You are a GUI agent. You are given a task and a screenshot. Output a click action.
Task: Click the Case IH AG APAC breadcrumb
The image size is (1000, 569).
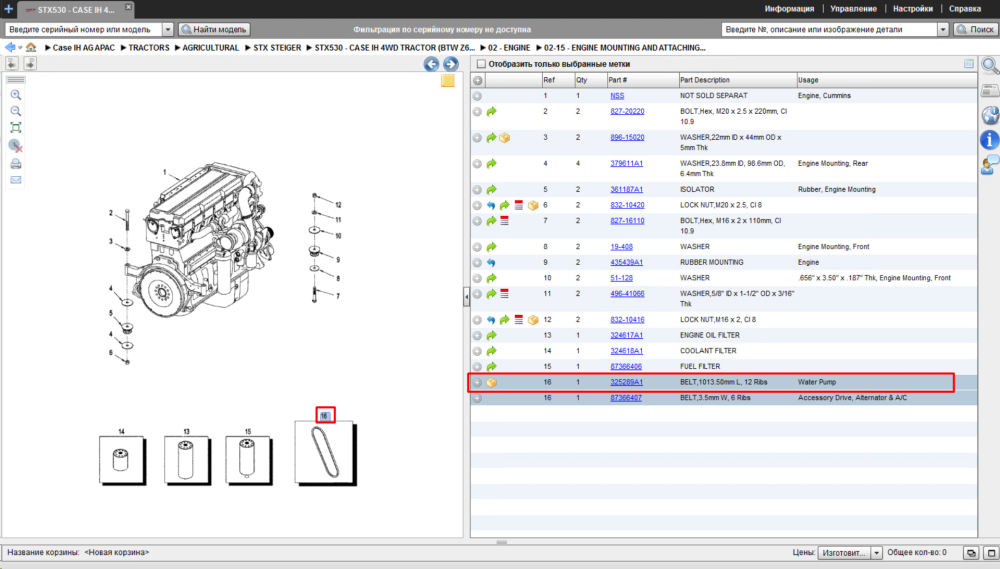coord(84,48)
